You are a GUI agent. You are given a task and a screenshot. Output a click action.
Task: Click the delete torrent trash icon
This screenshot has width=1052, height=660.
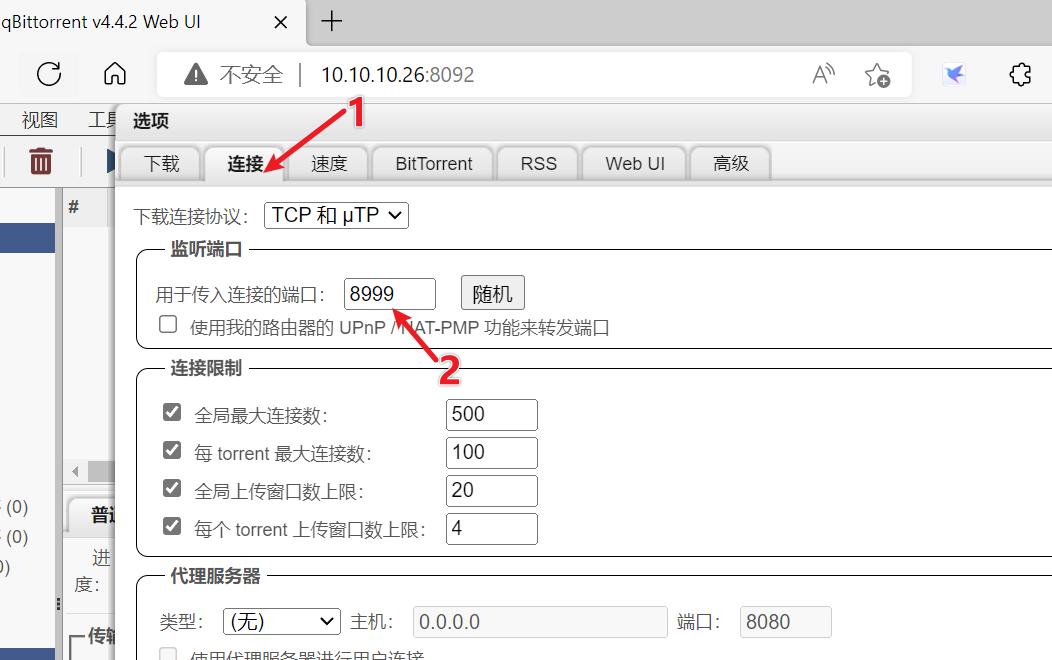pos(40,161)
